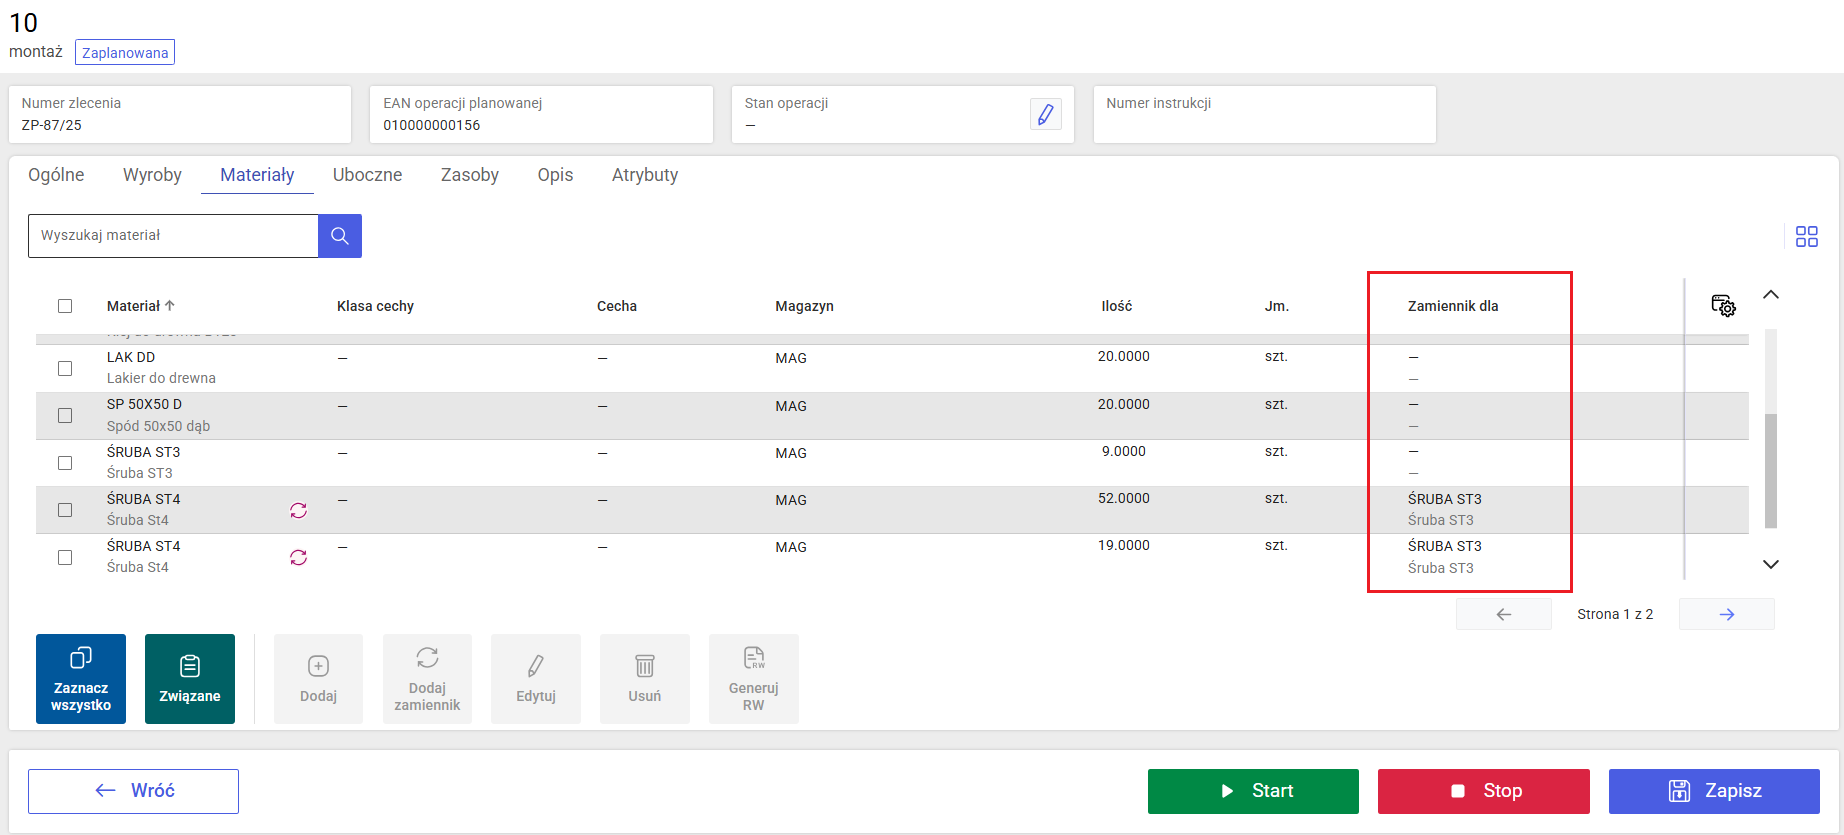Image resolution: width=1844 pixels, height=835 pixels.
Task: Click the Związane button
Action: click(190, 679)
